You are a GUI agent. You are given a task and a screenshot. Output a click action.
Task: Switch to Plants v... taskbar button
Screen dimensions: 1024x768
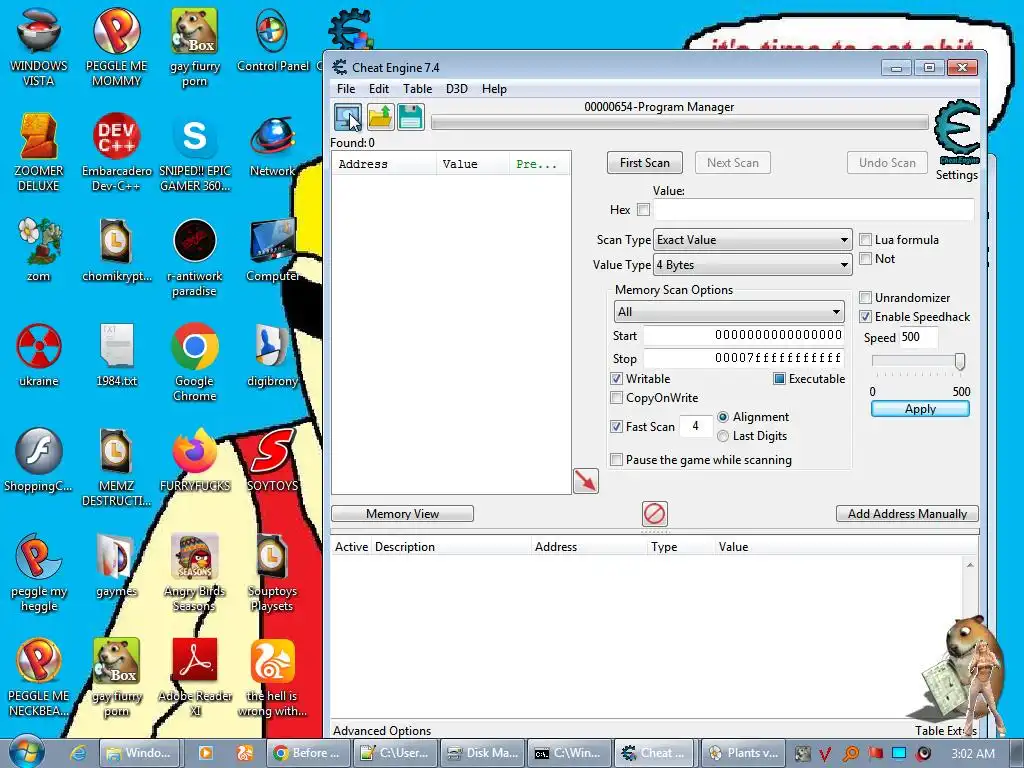click(743, 753)
